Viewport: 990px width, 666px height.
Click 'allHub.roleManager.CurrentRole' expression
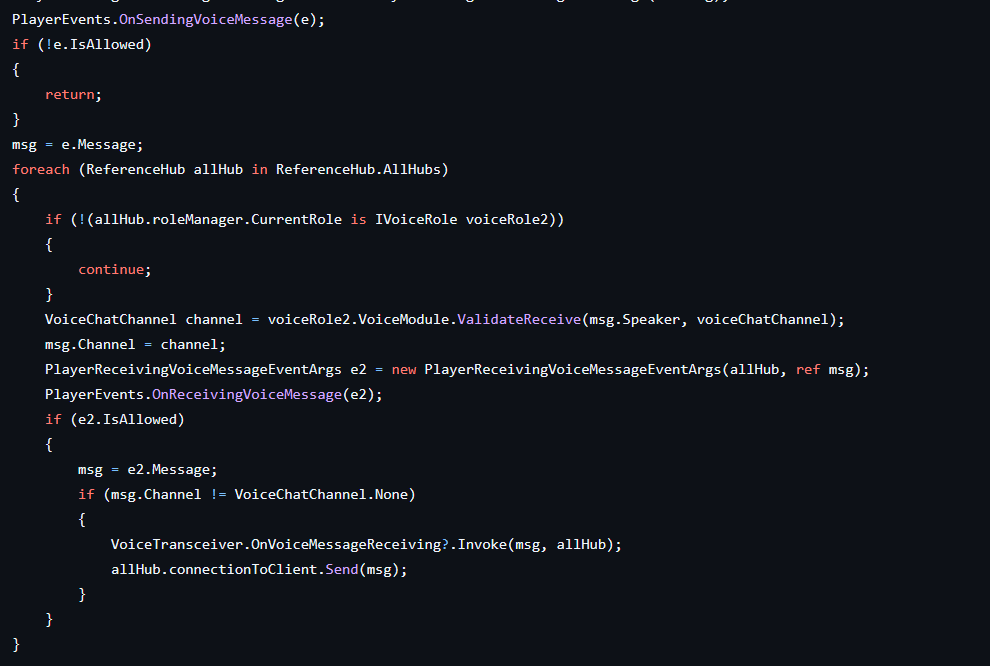pos(218,220)
